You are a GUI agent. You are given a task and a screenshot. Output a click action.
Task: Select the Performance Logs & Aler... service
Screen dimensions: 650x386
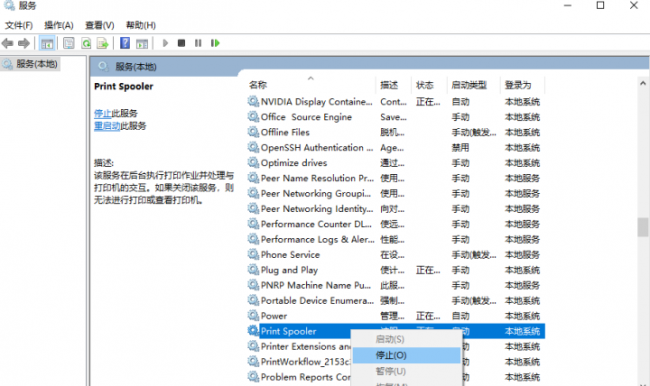pos(318,239)
